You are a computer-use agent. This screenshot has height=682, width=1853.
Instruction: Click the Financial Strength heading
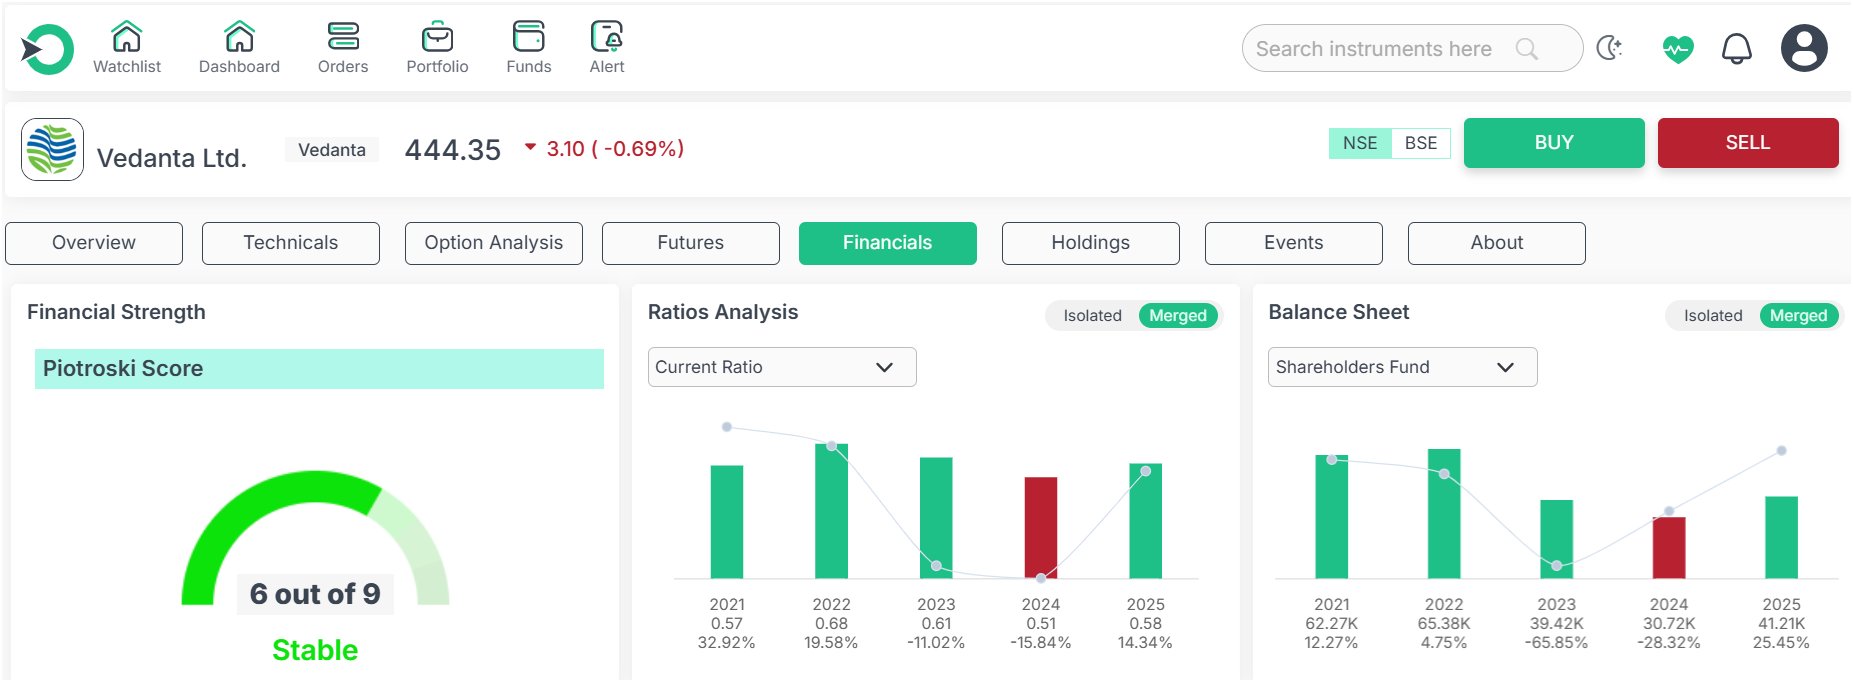116,312
